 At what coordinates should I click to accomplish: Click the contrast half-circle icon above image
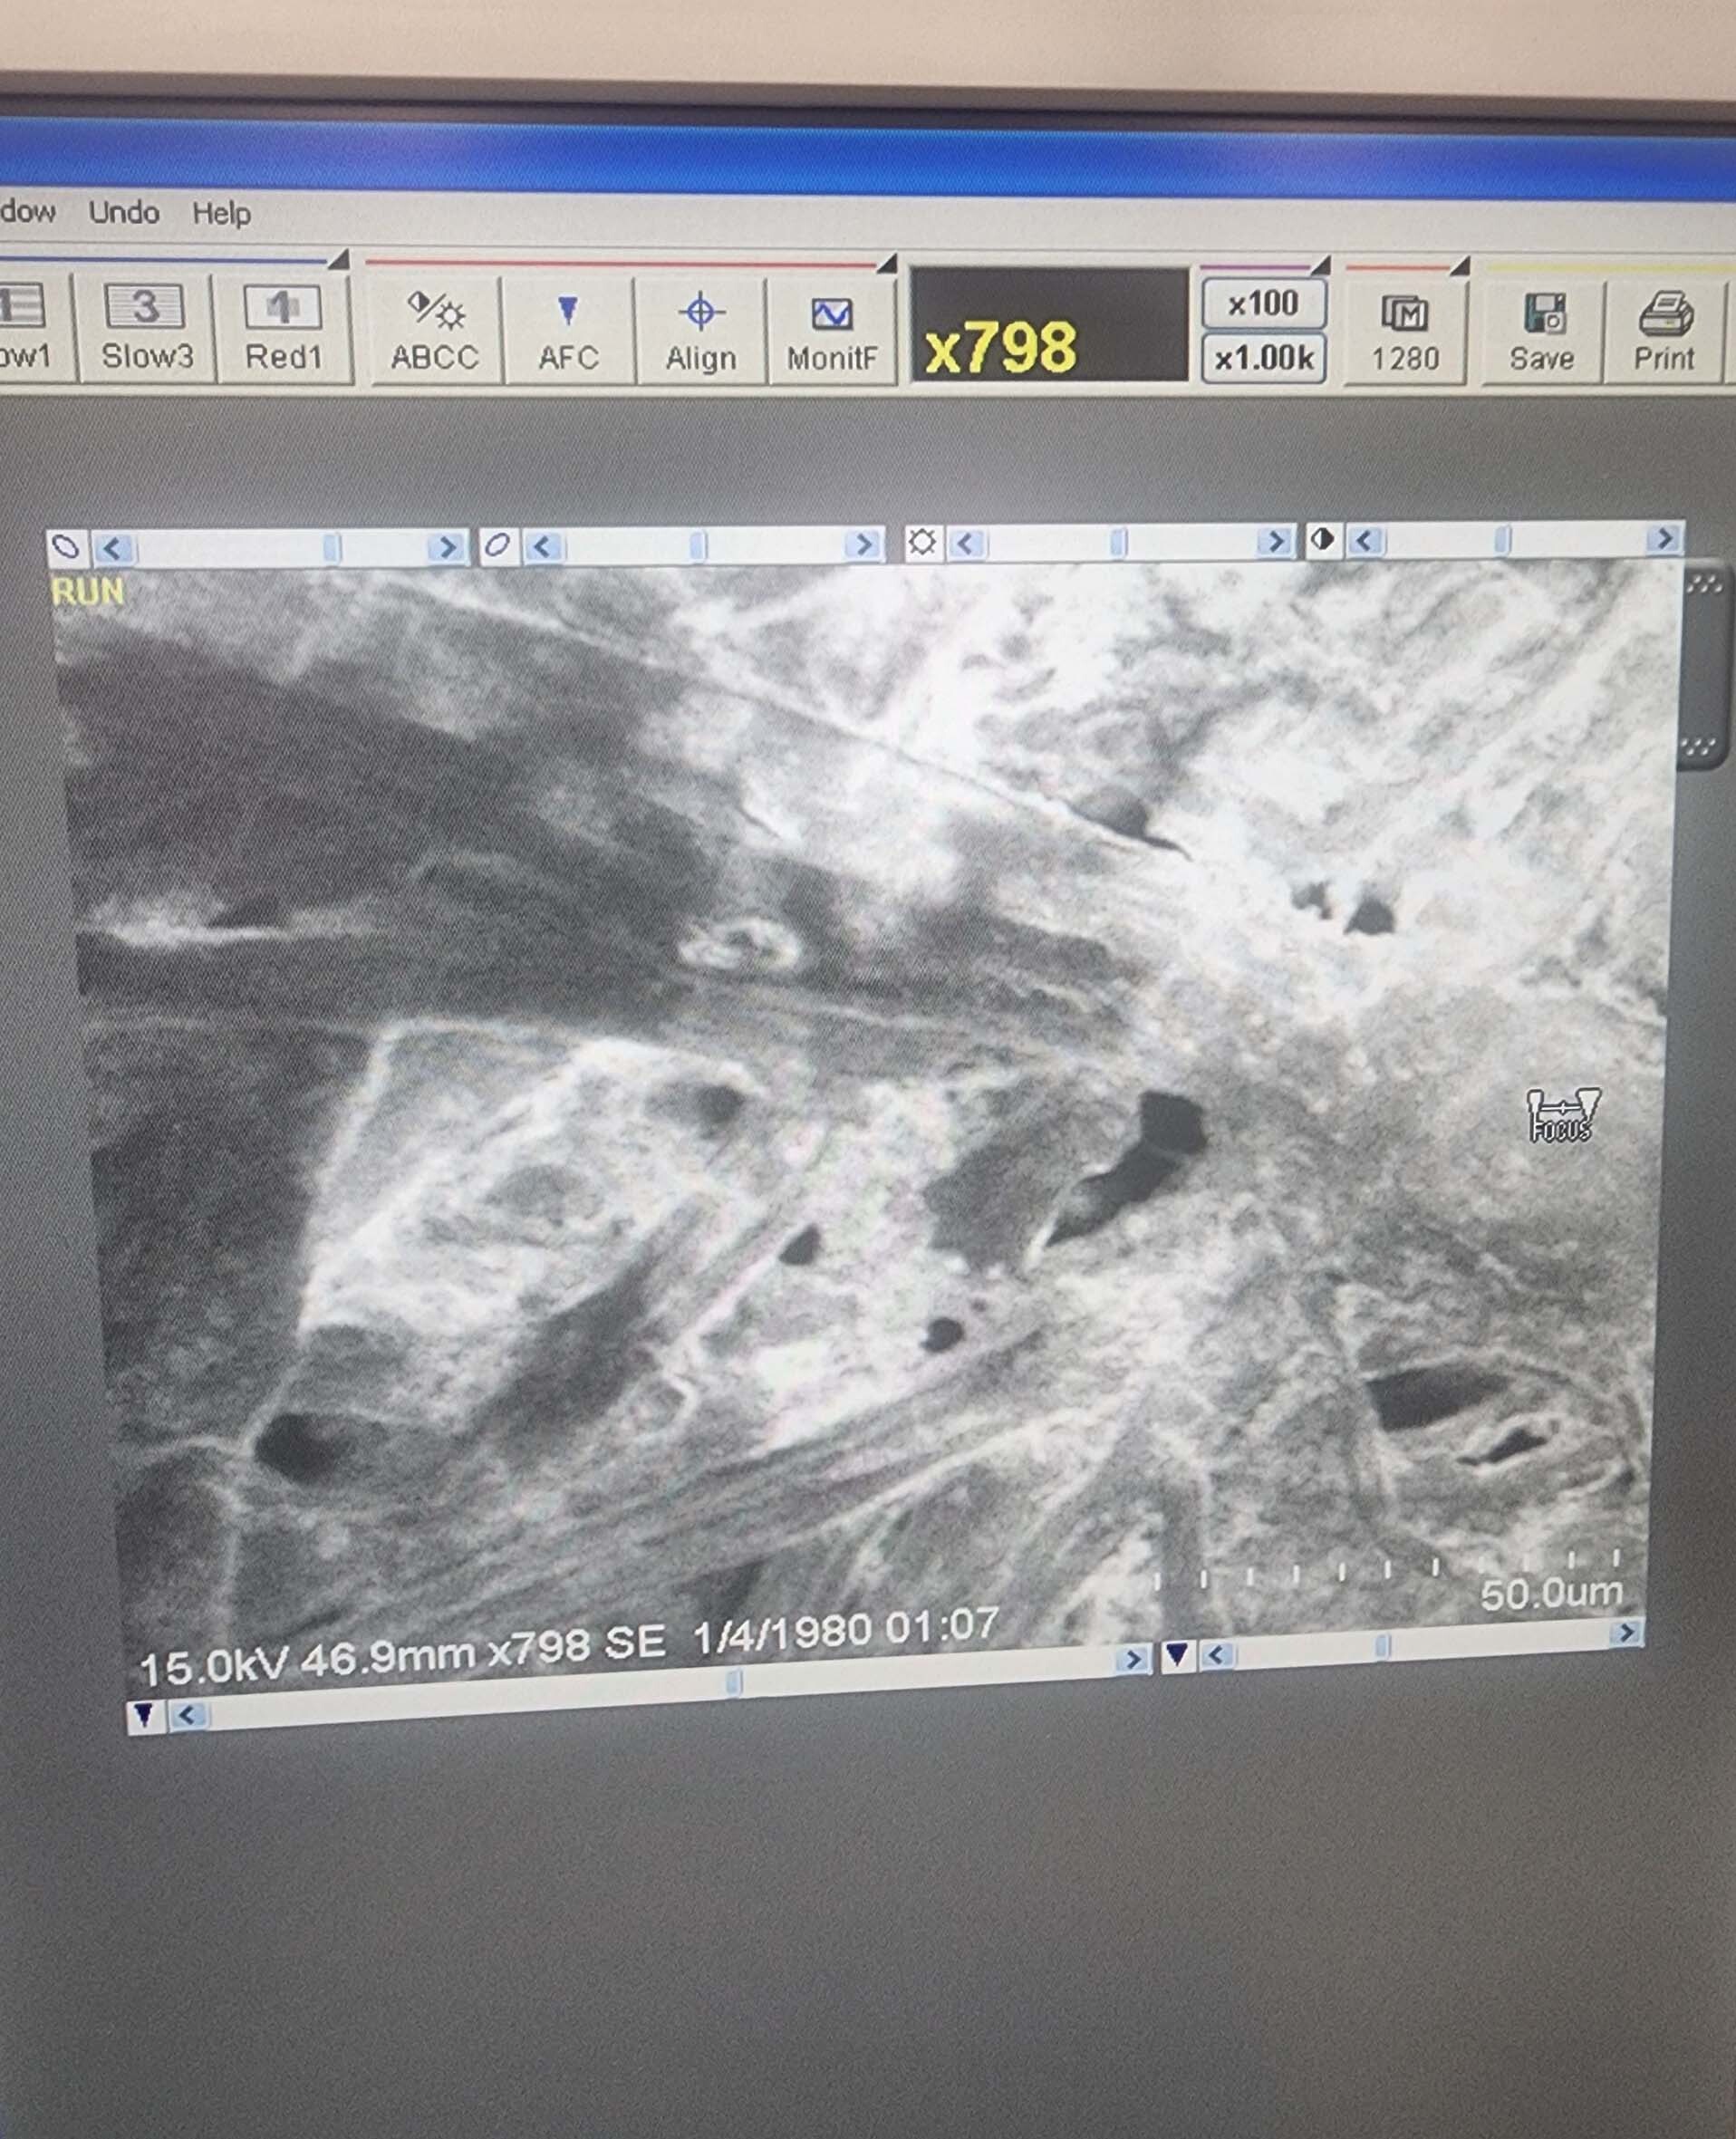(x=1323, y=540)
